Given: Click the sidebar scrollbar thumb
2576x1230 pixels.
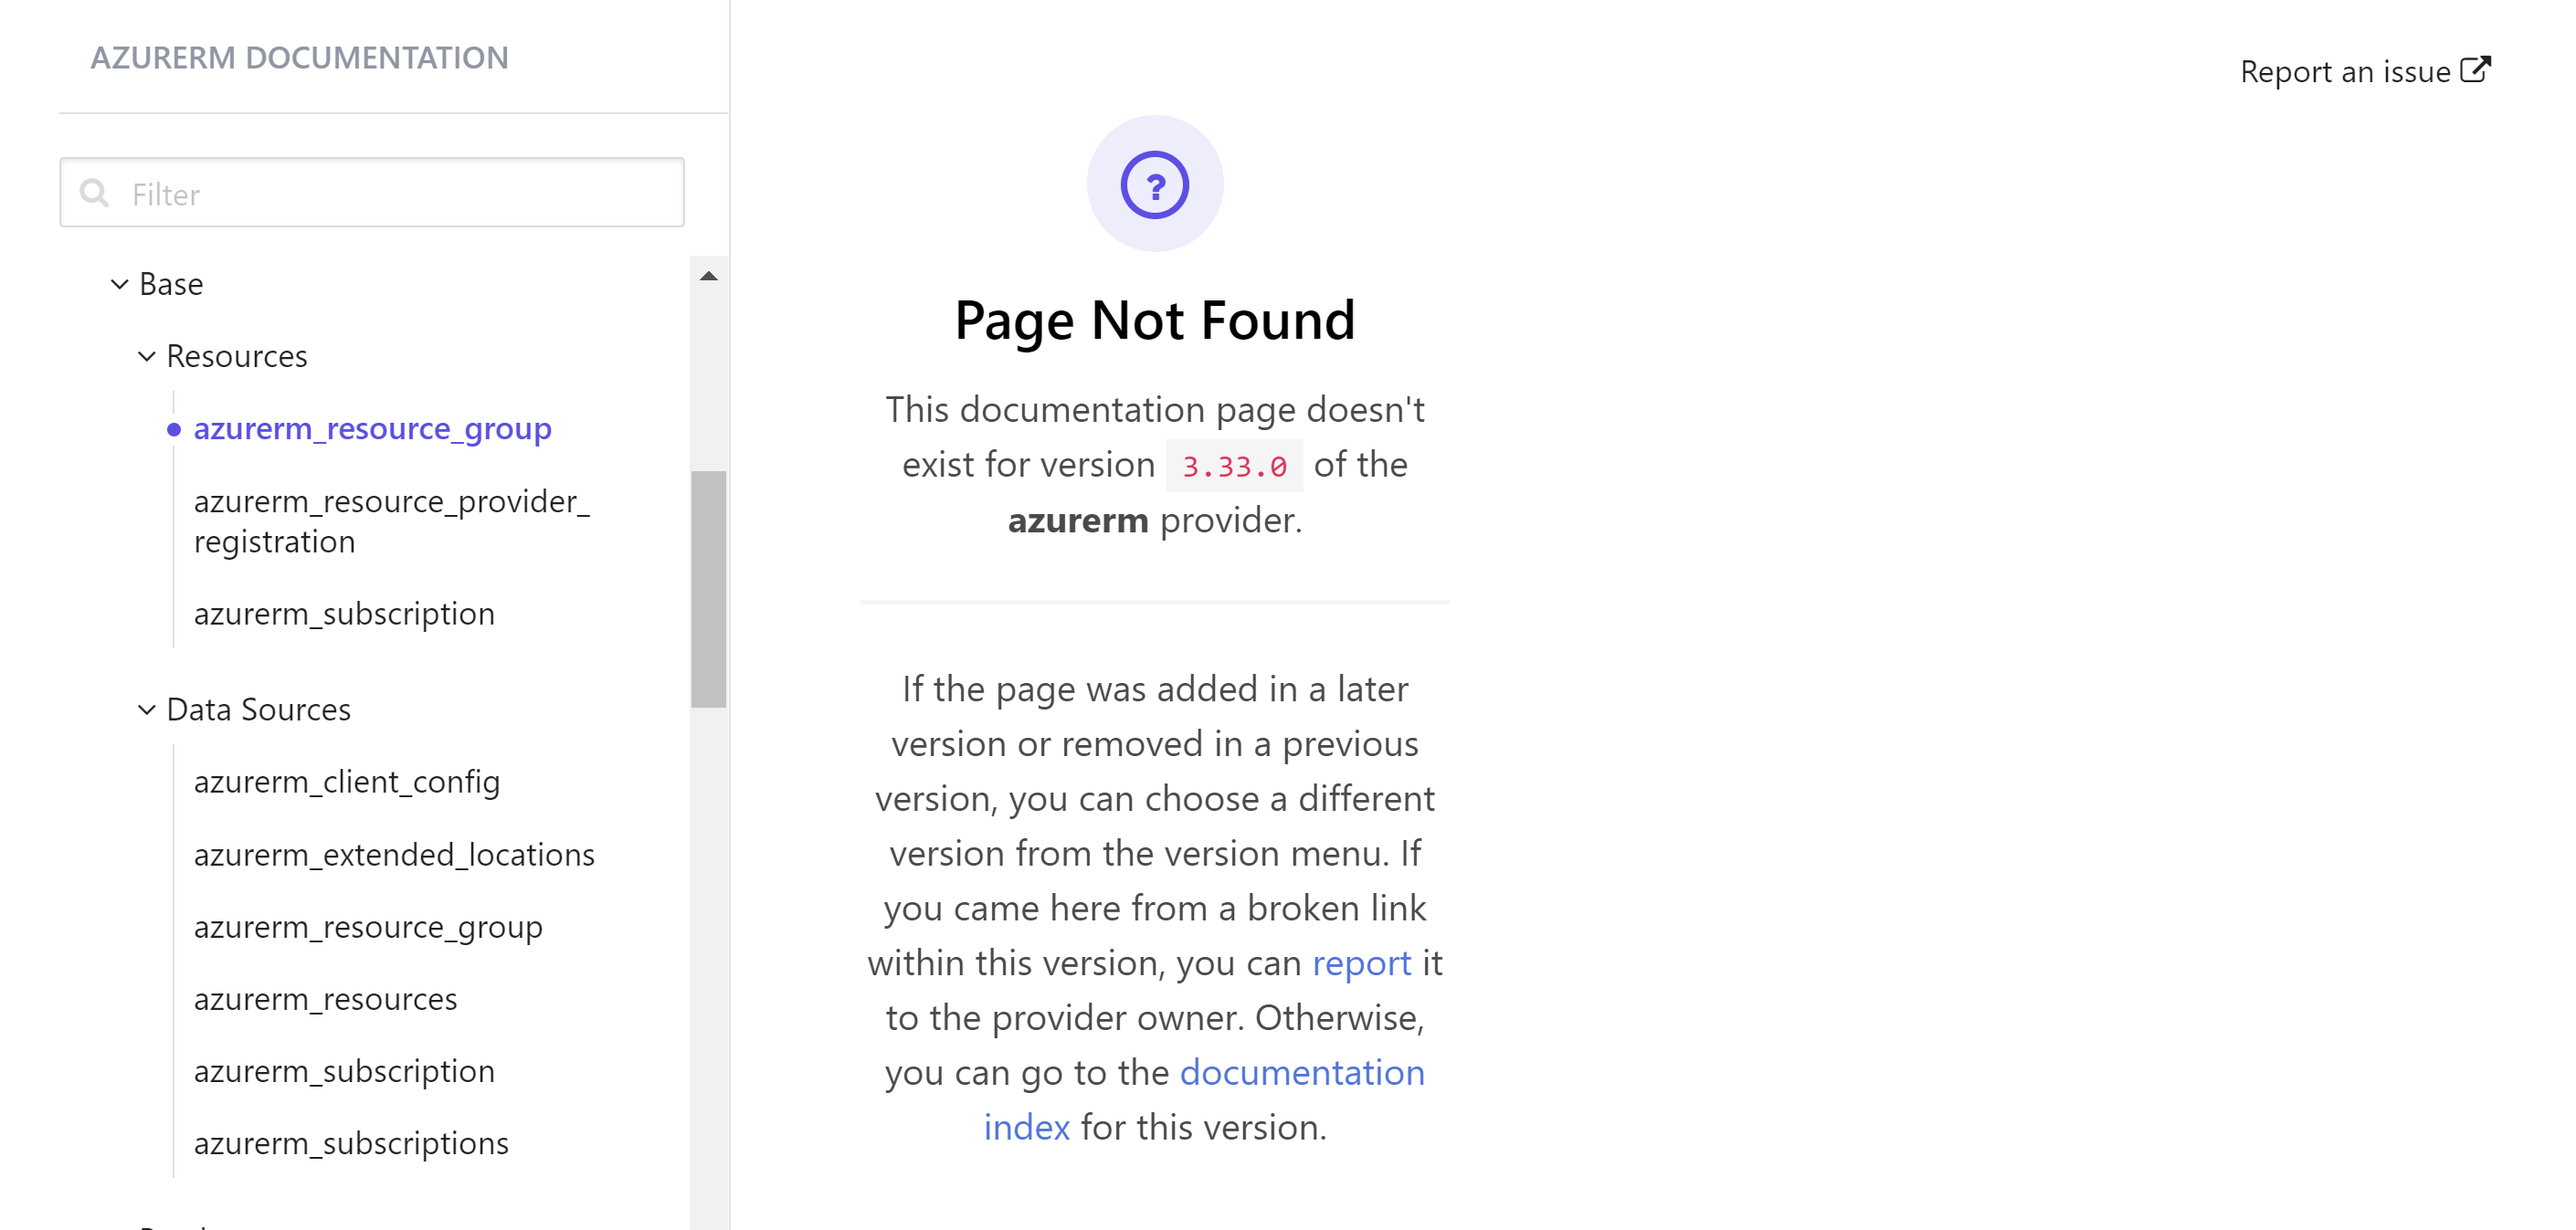Looking at the screenshot, I should click(708, 588).
